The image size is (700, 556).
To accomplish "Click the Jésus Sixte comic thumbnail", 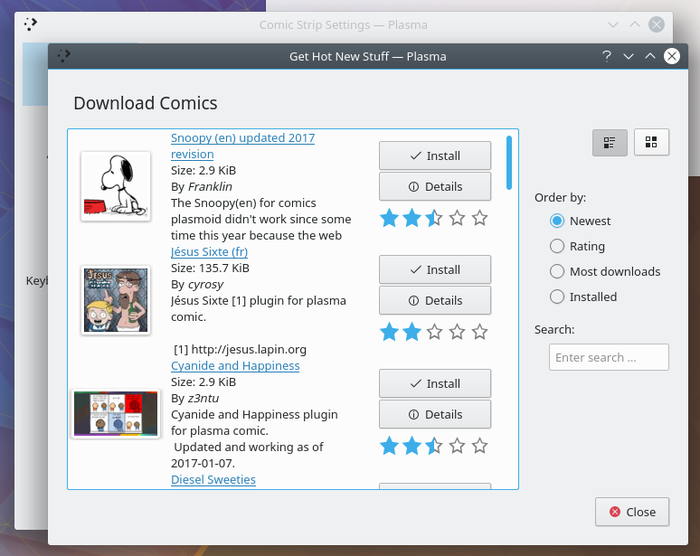I will click(116, 300).
